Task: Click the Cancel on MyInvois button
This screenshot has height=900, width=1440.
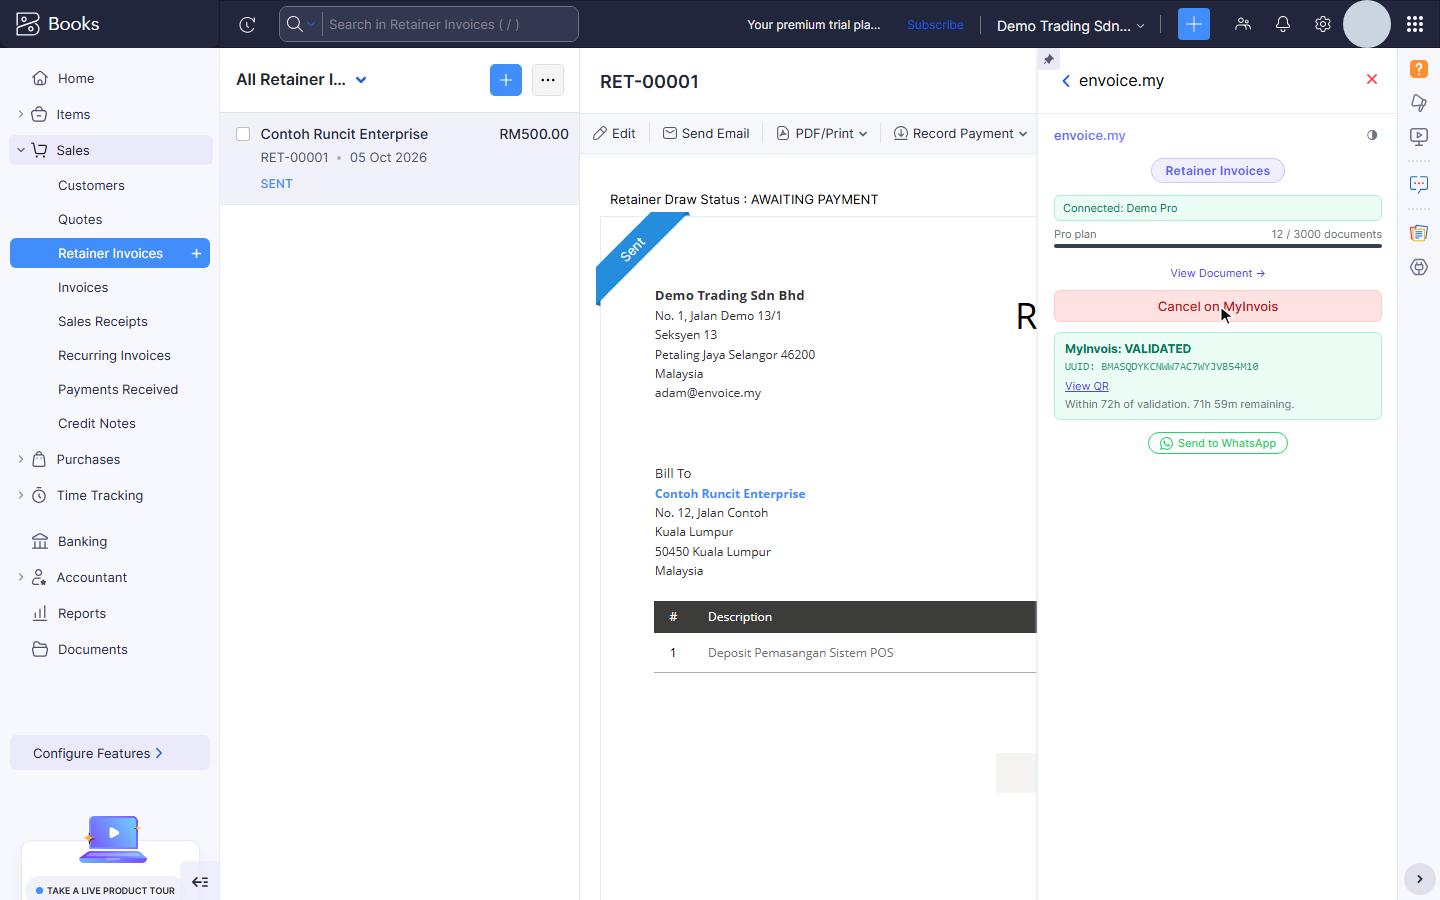Action: (1218, 306)
